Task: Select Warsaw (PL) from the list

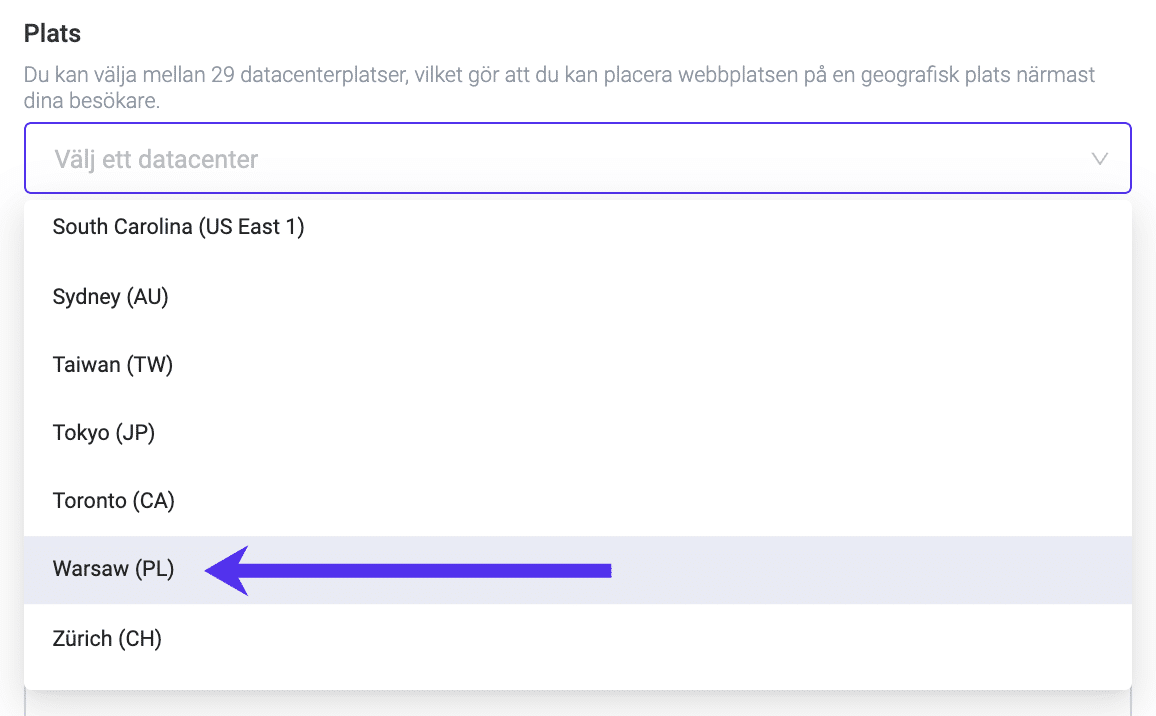Action: point(114,569)
